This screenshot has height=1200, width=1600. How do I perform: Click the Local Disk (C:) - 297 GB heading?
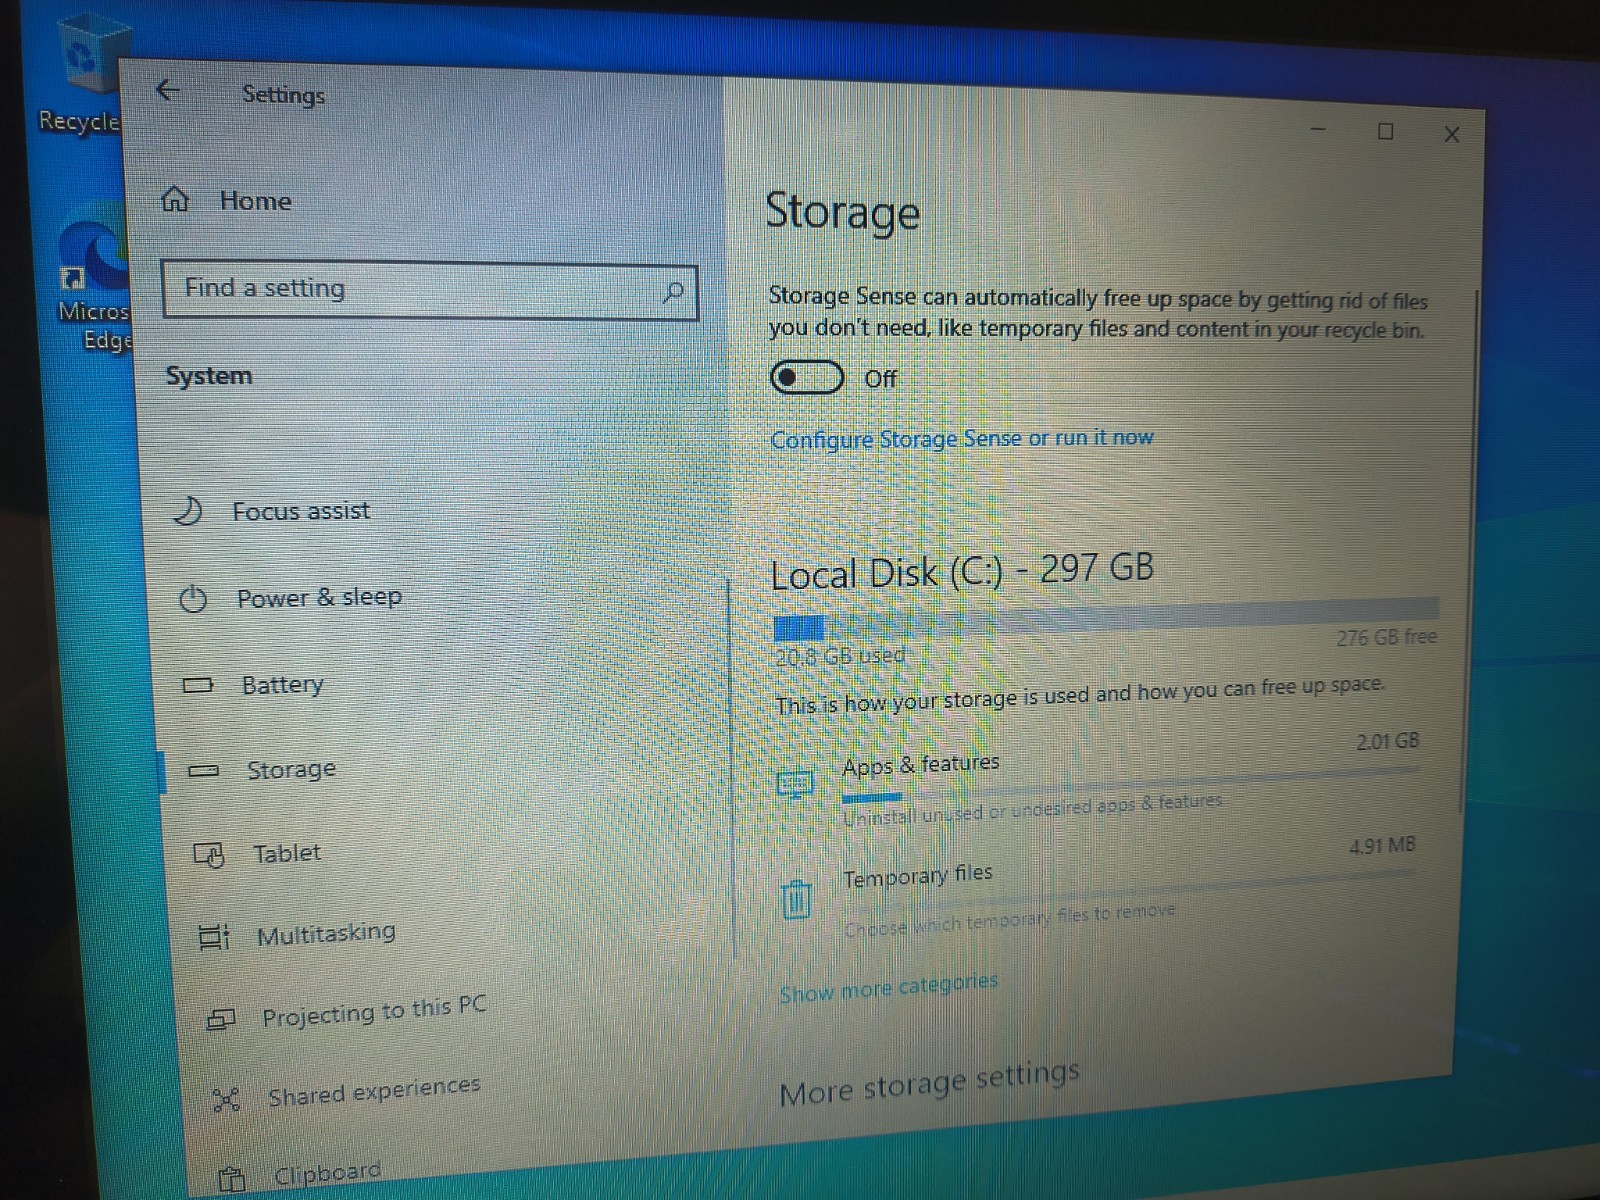pyautogui.click(x=962, y=571)
